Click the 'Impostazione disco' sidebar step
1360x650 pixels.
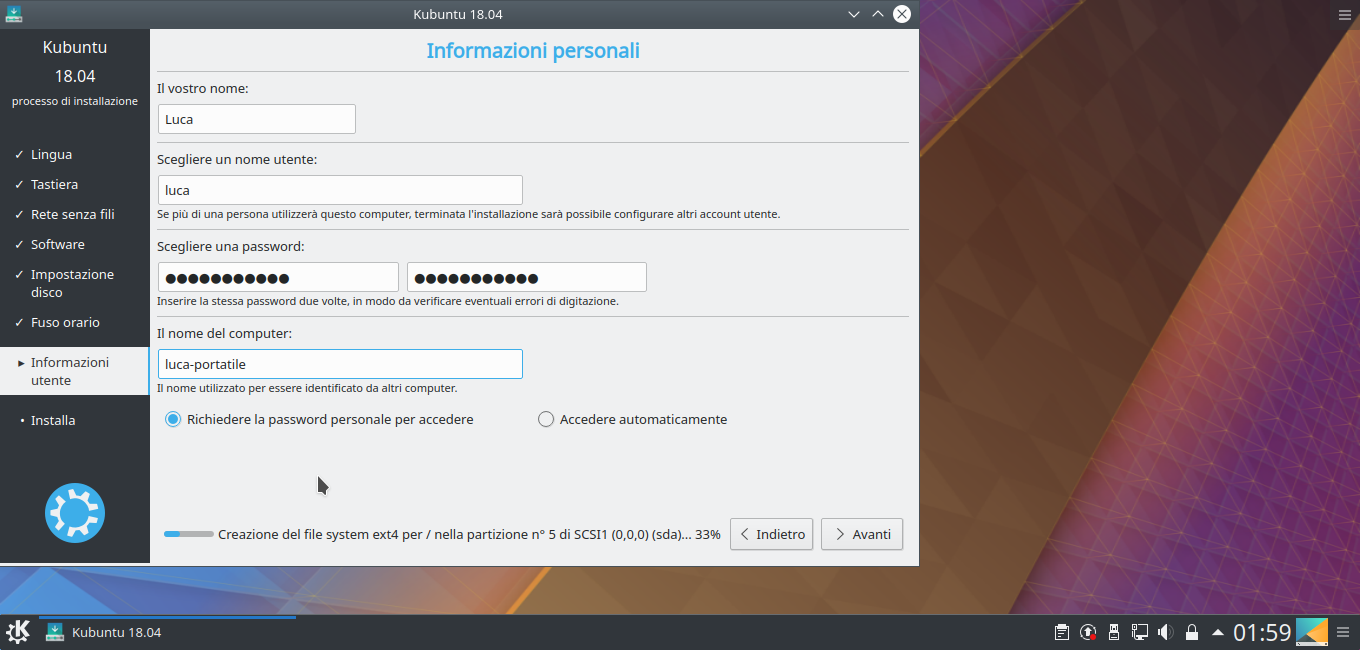(74, 284)
